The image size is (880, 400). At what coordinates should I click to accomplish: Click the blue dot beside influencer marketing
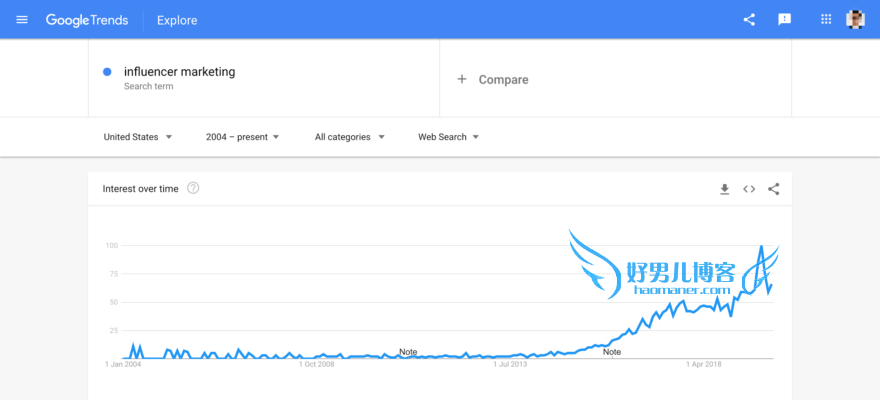click(x=107, y=72)
